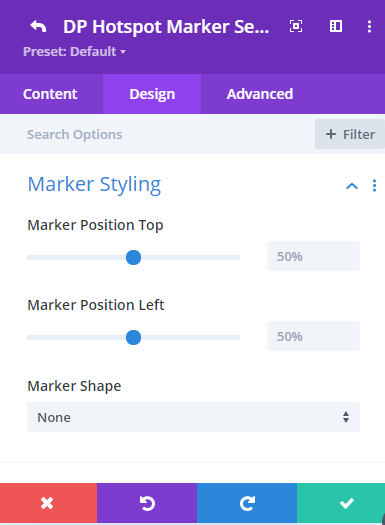Click the back arrow in header
385x525 pixels.
pos(38,26)
